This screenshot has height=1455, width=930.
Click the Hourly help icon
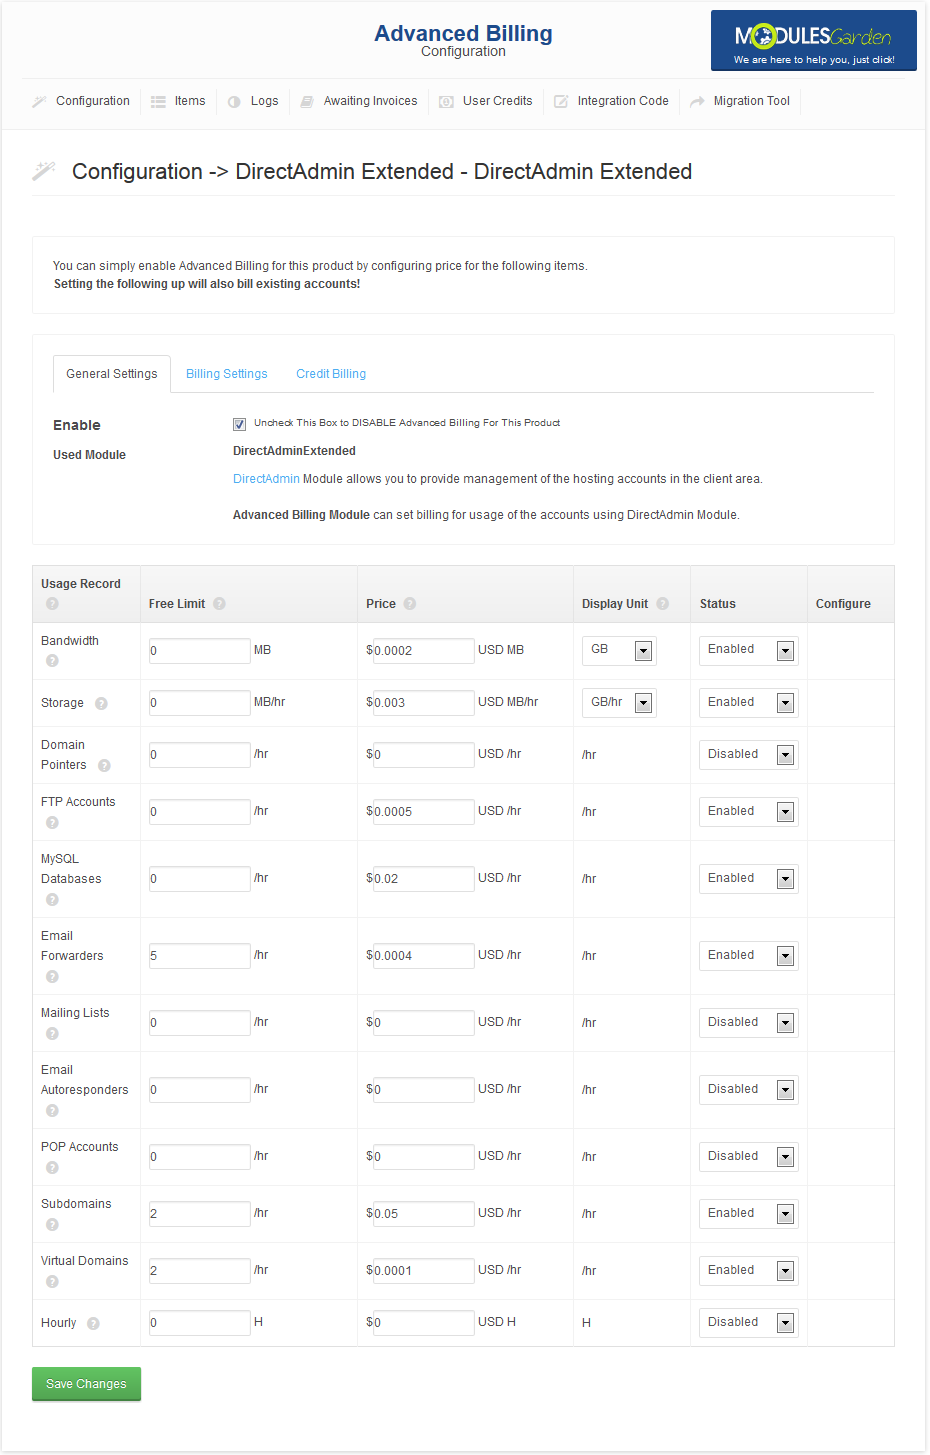tap(93, 1323)
